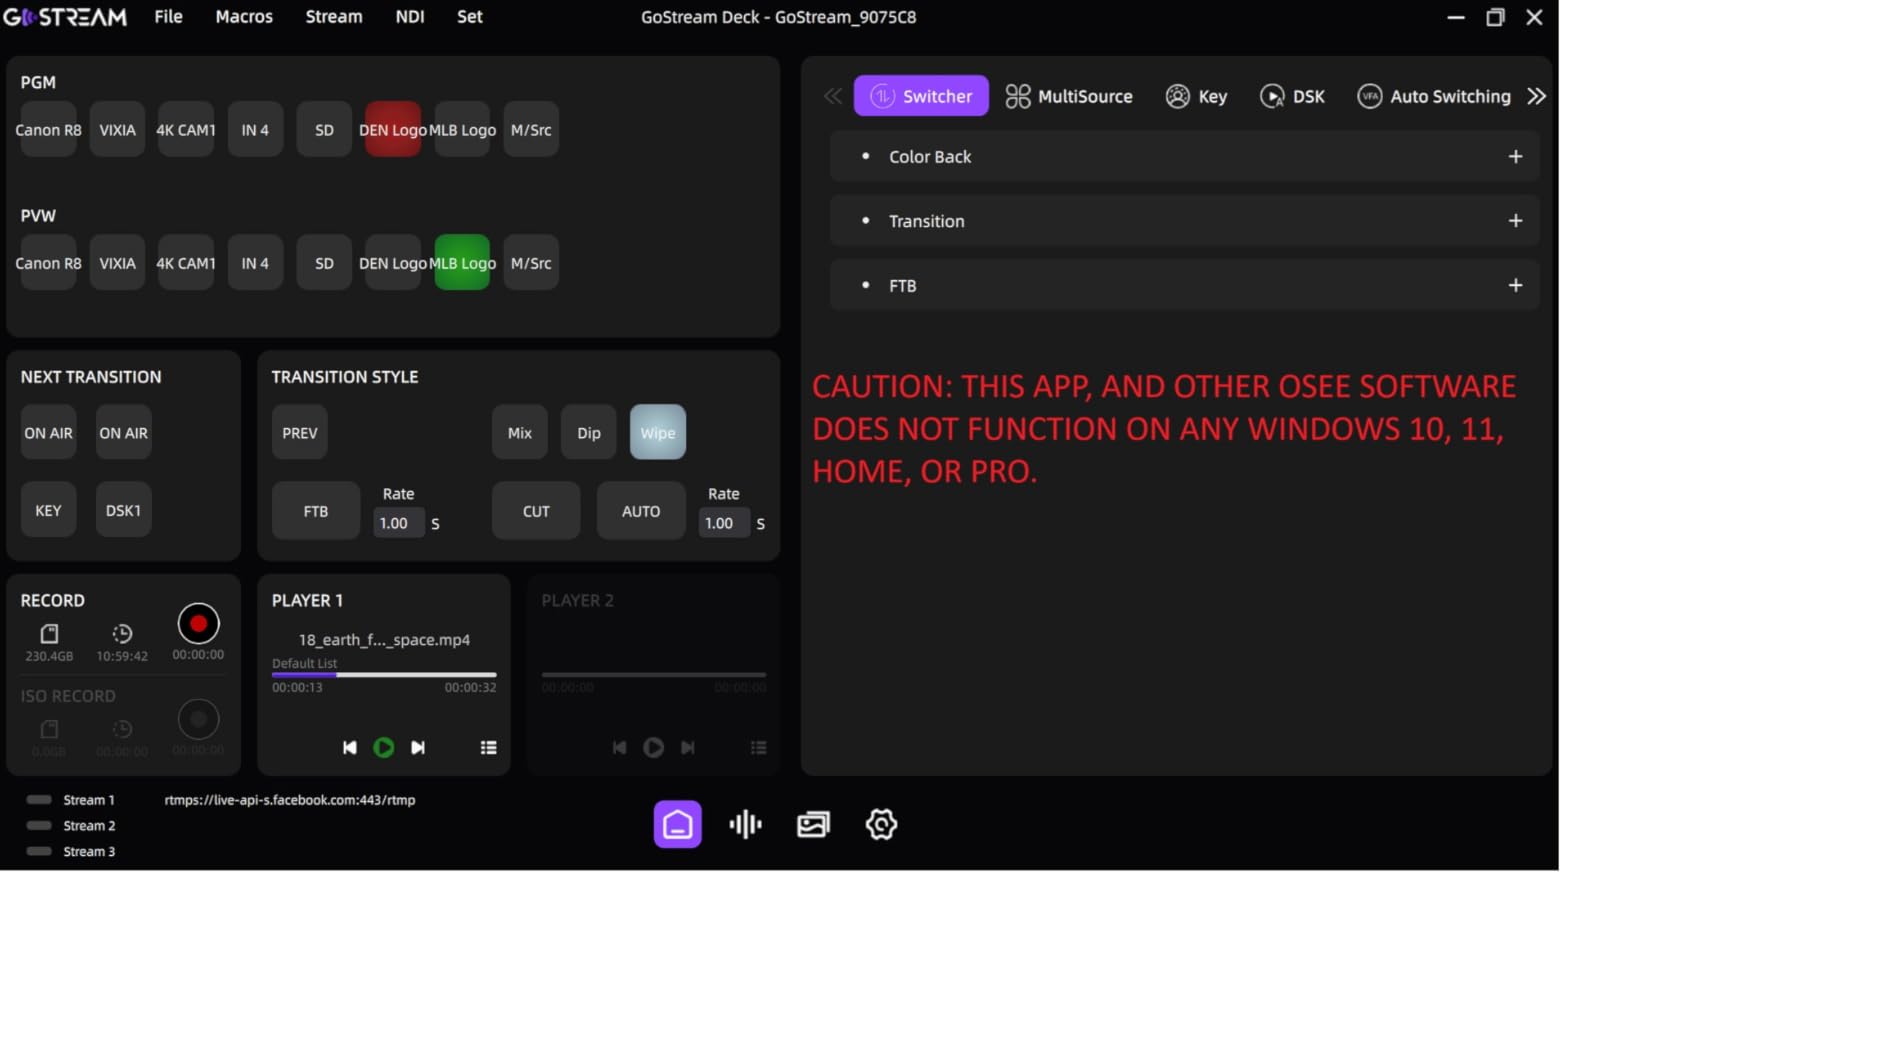Open the NDI menu

click(410, 17)
